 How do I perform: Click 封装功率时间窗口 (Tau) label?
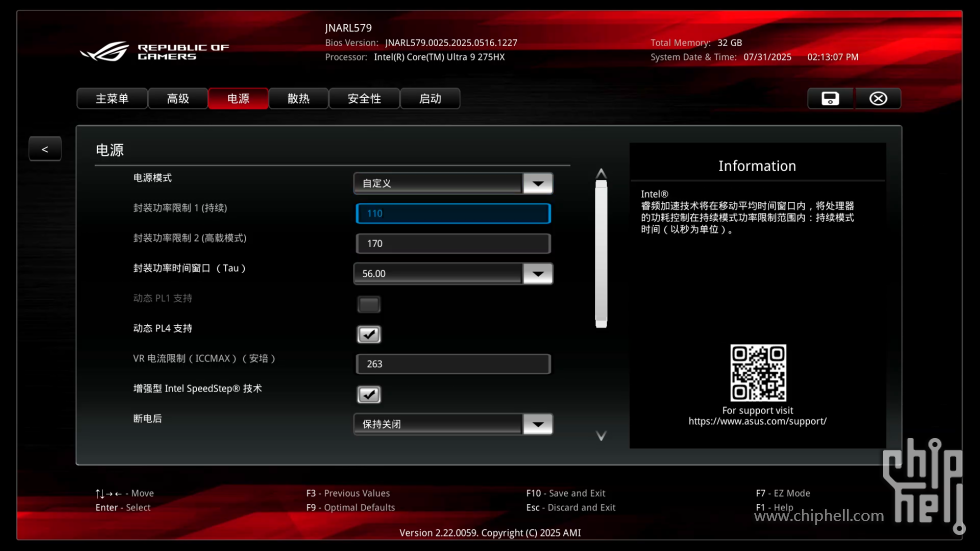point(190,268)
